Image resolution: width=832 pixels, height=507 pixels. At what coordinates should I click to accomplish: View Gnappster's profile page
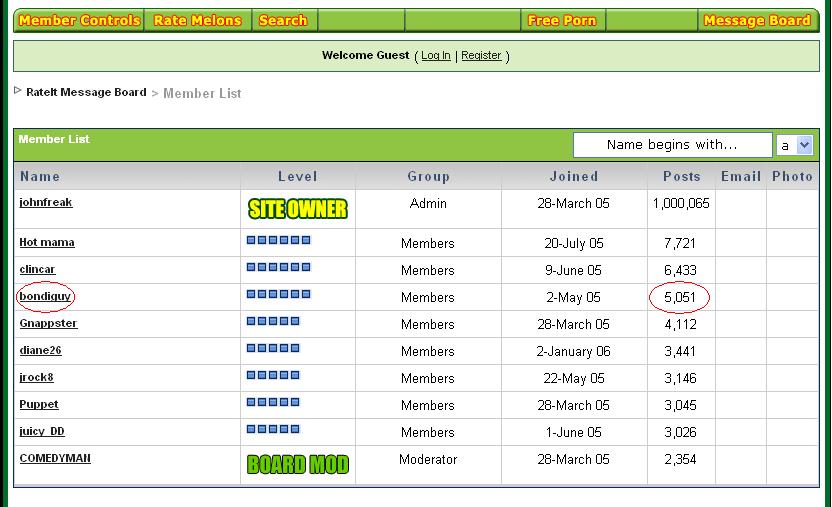tap(48, 323)
